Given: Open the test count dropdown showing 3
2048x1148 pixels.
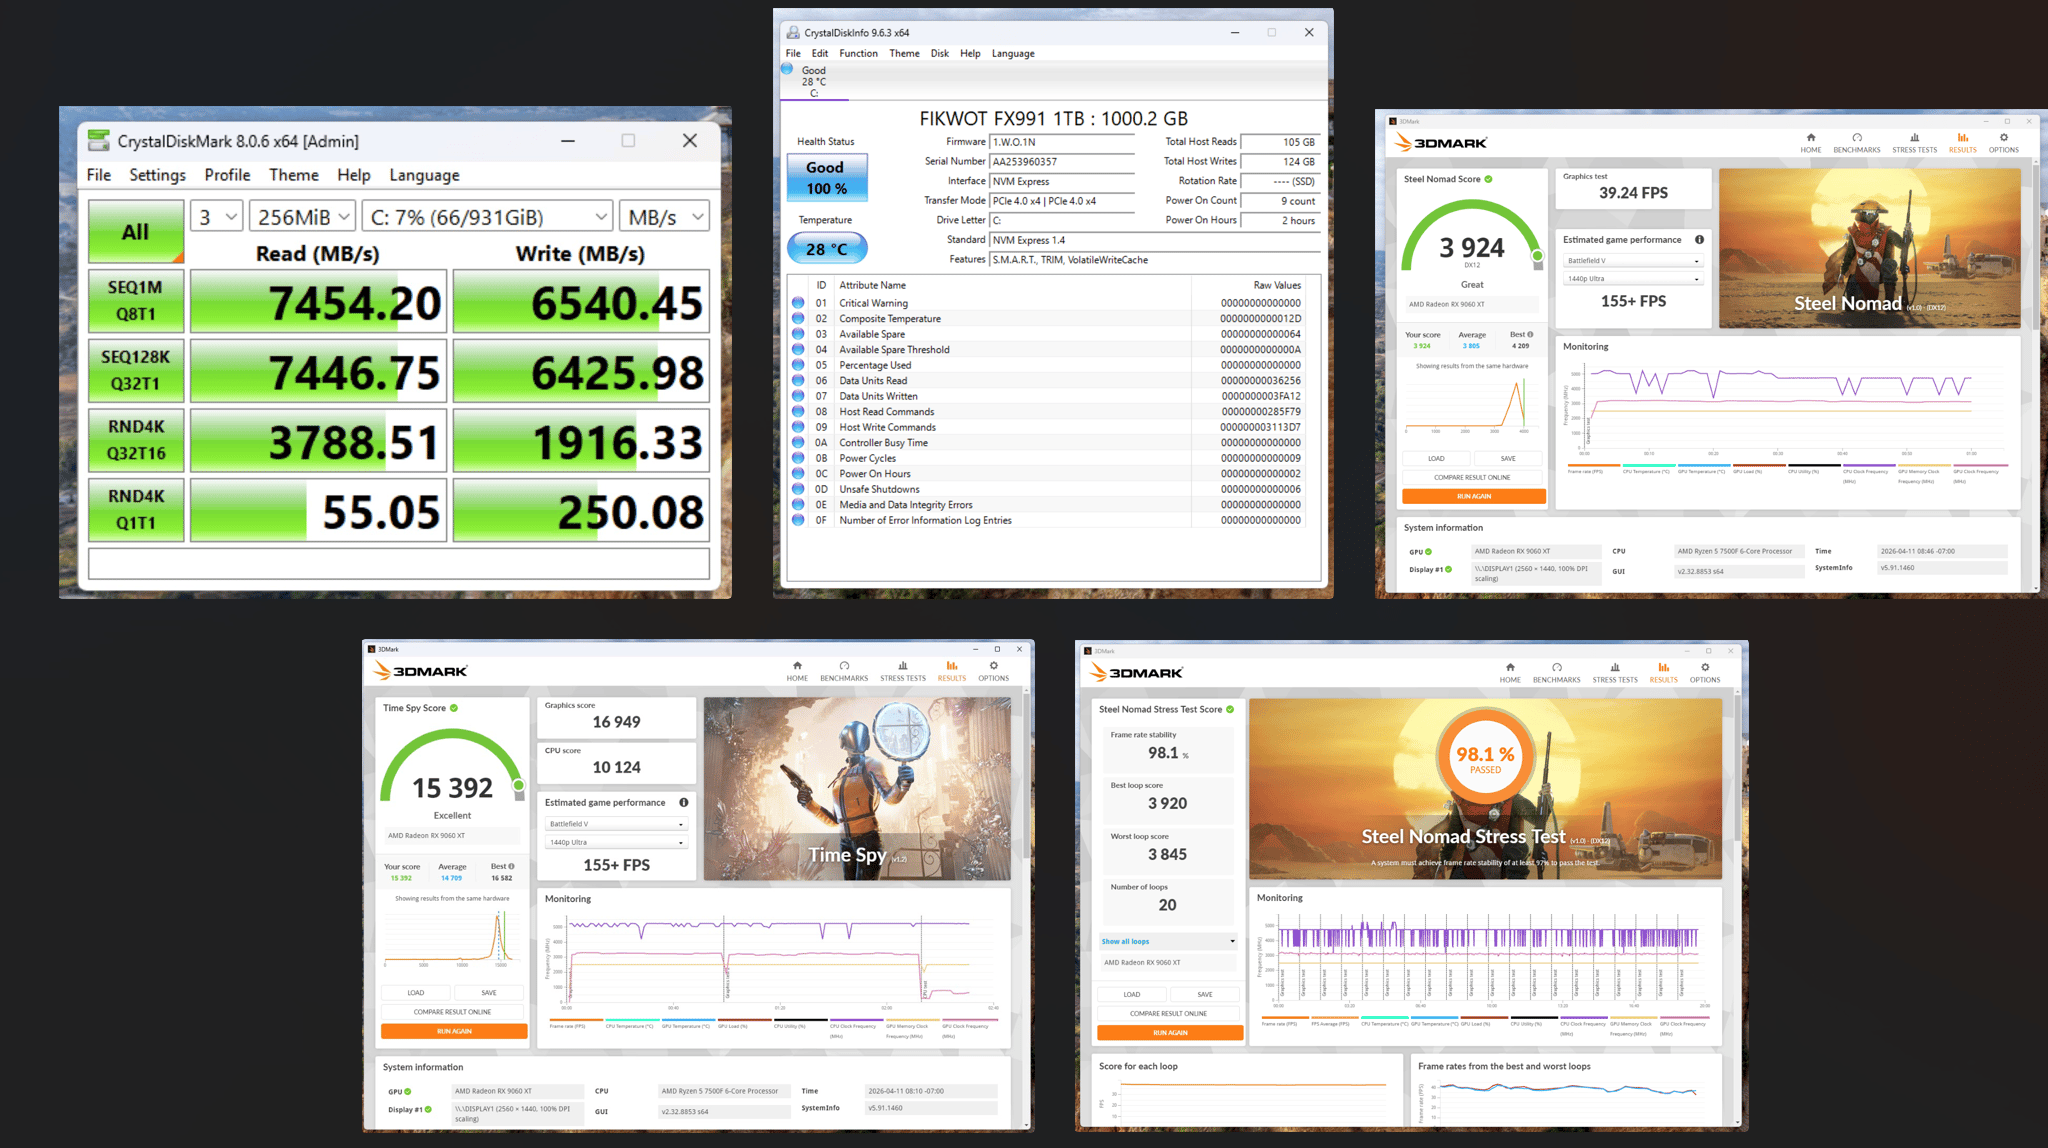Looking at the screenshot, I should tap(217, 217).
